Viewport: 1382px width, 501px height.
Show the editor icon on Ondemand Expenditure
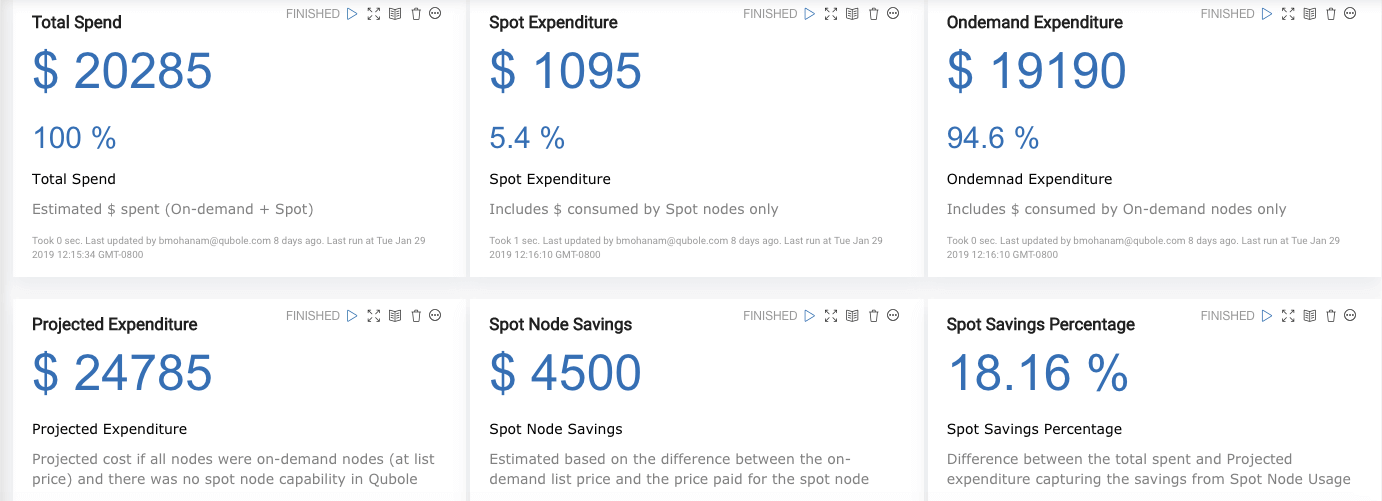1310,14
